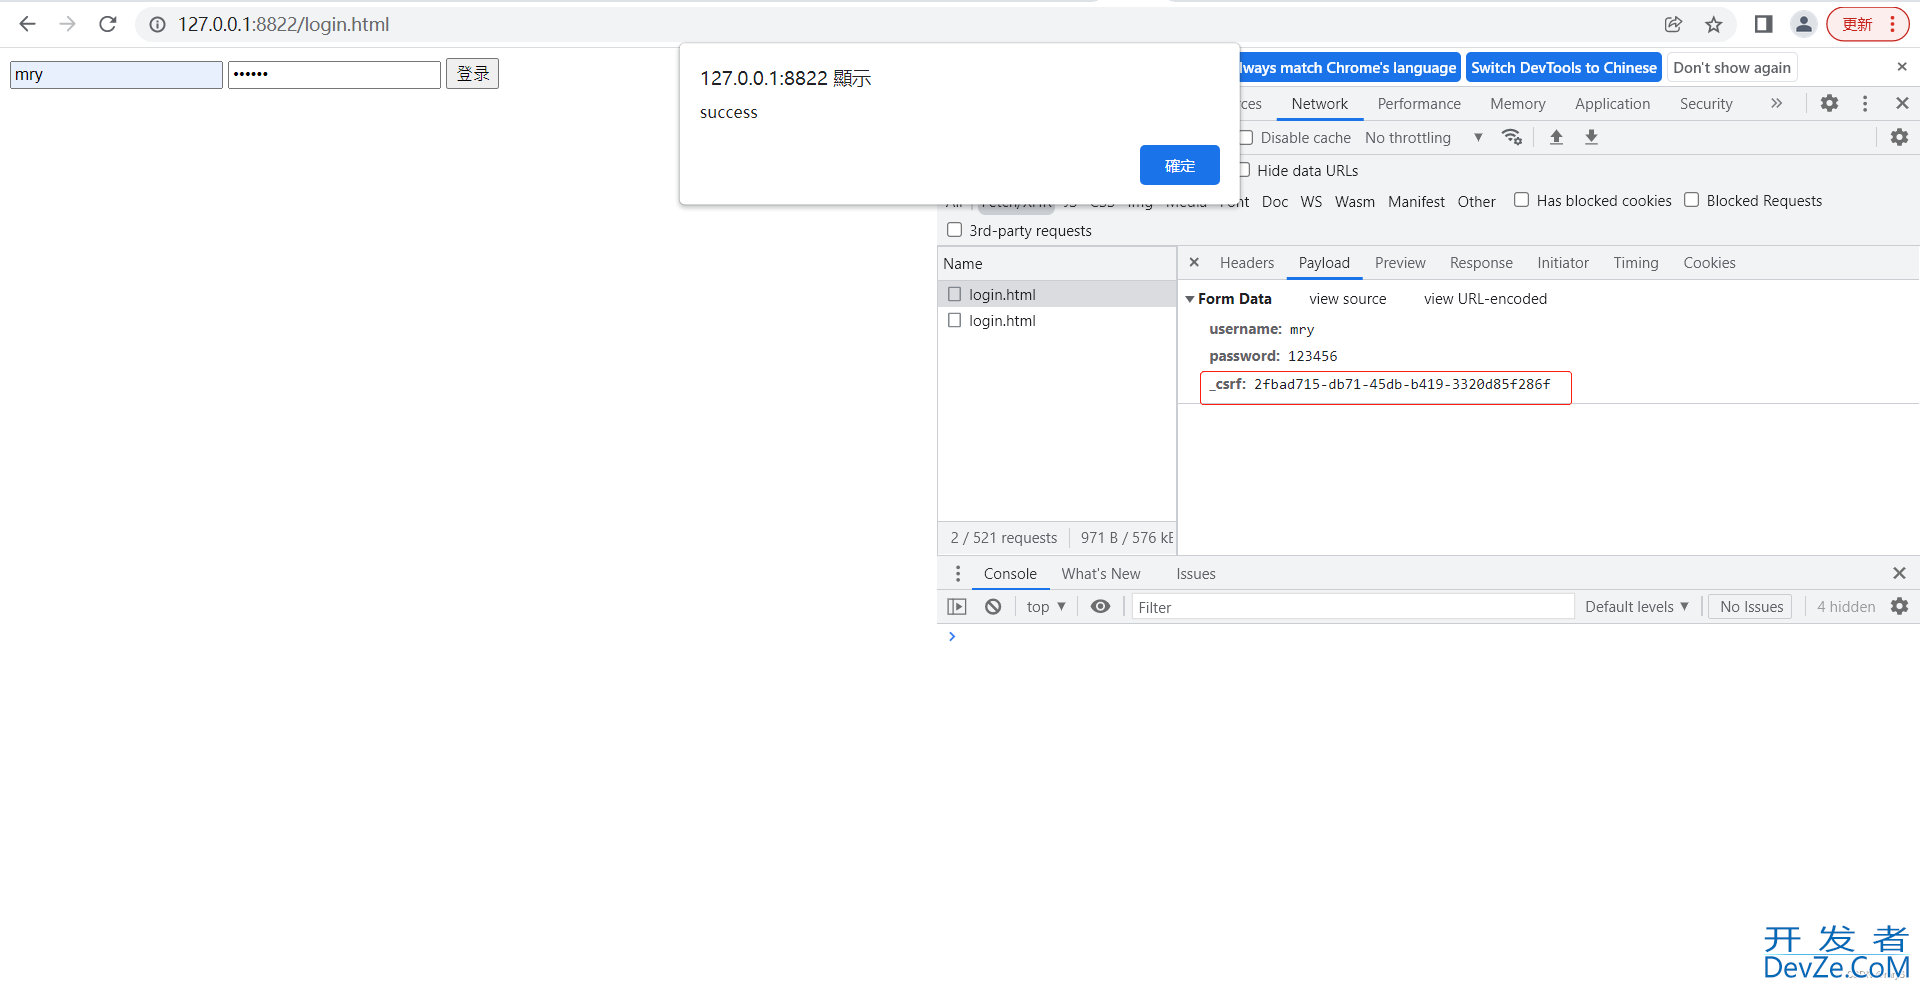Select the Payload tab
The width and height of the screenshot is (1920, 989).
[x=1324, y=262]
